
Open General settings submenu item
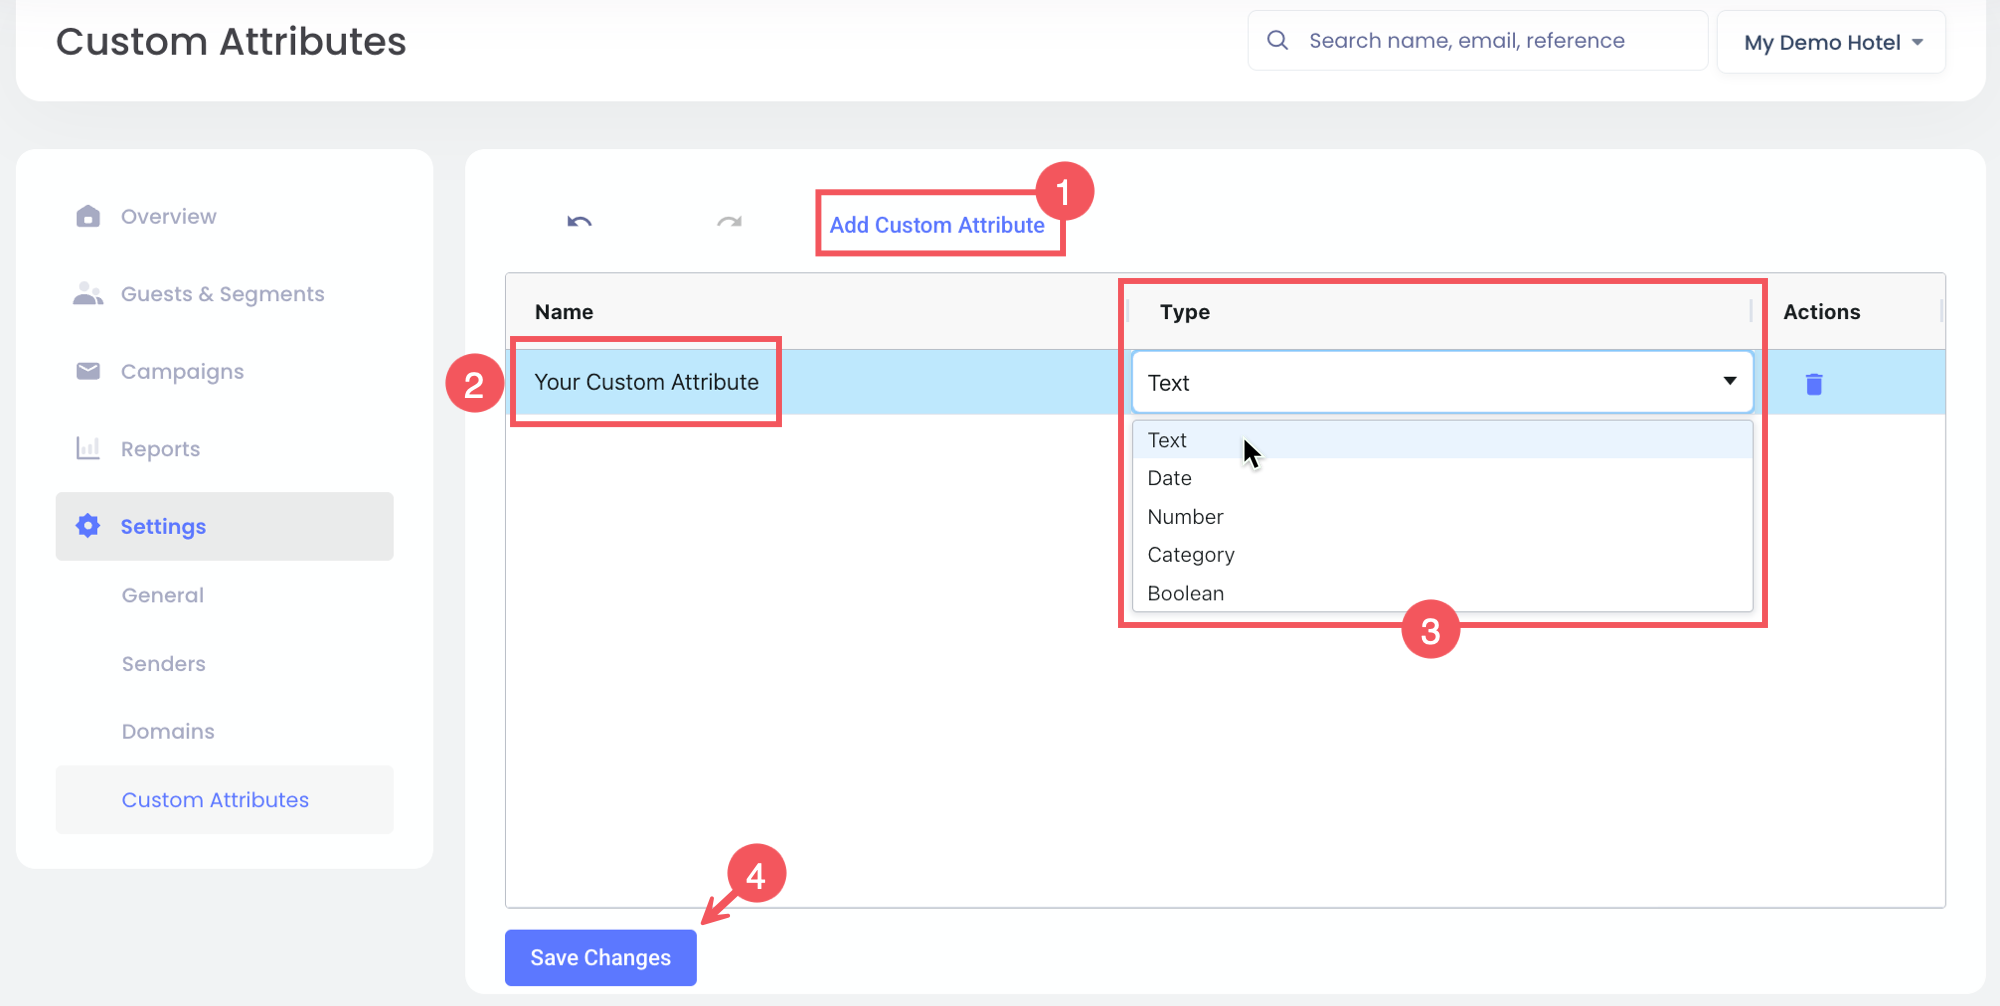[163, 595]
